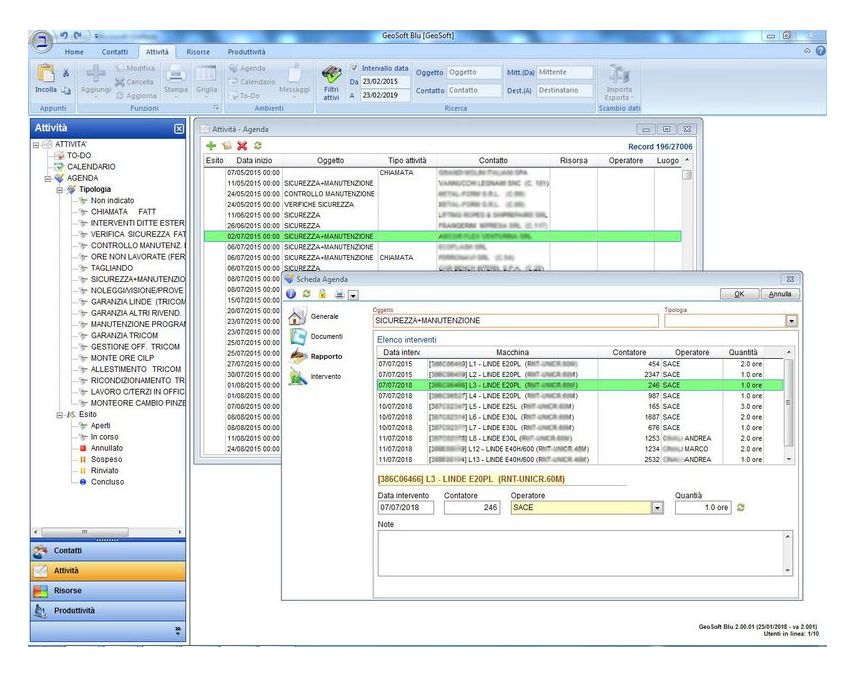Click the Oggetto search field in the ribbon

click(473, 73)
